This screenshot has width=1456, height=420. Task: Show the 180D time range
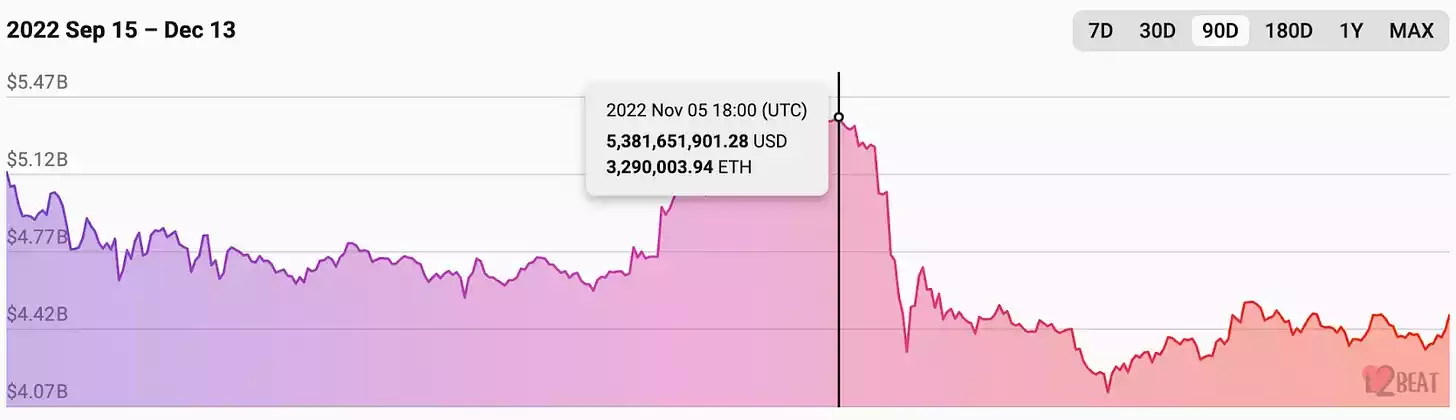click(1288, 31)
